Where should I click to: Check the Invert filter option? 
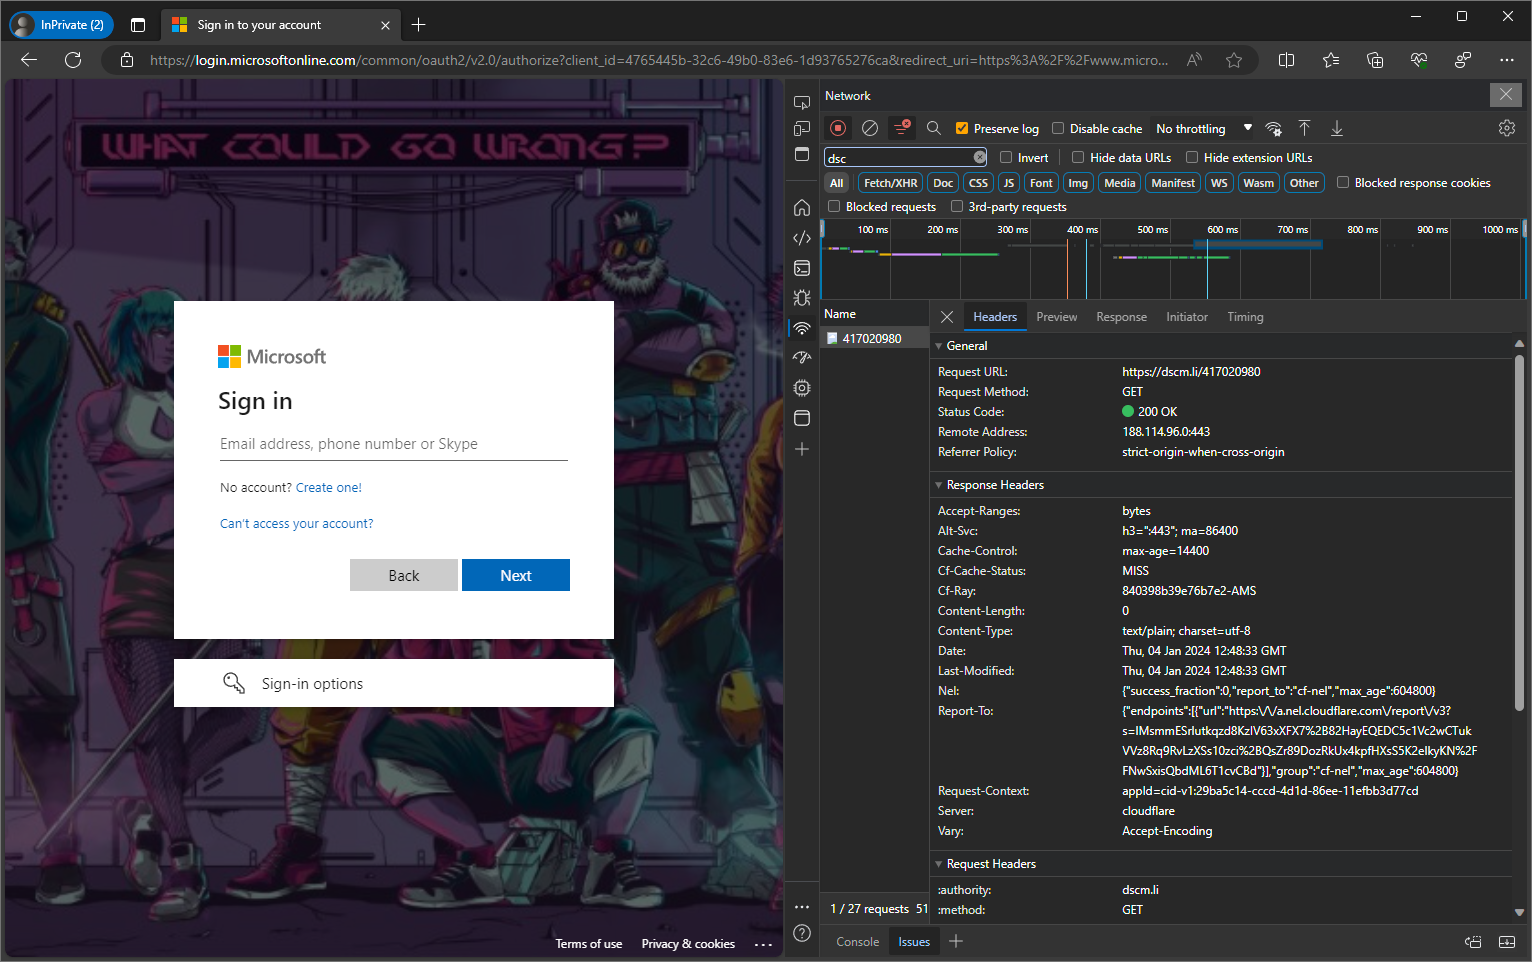[1006, 157]
